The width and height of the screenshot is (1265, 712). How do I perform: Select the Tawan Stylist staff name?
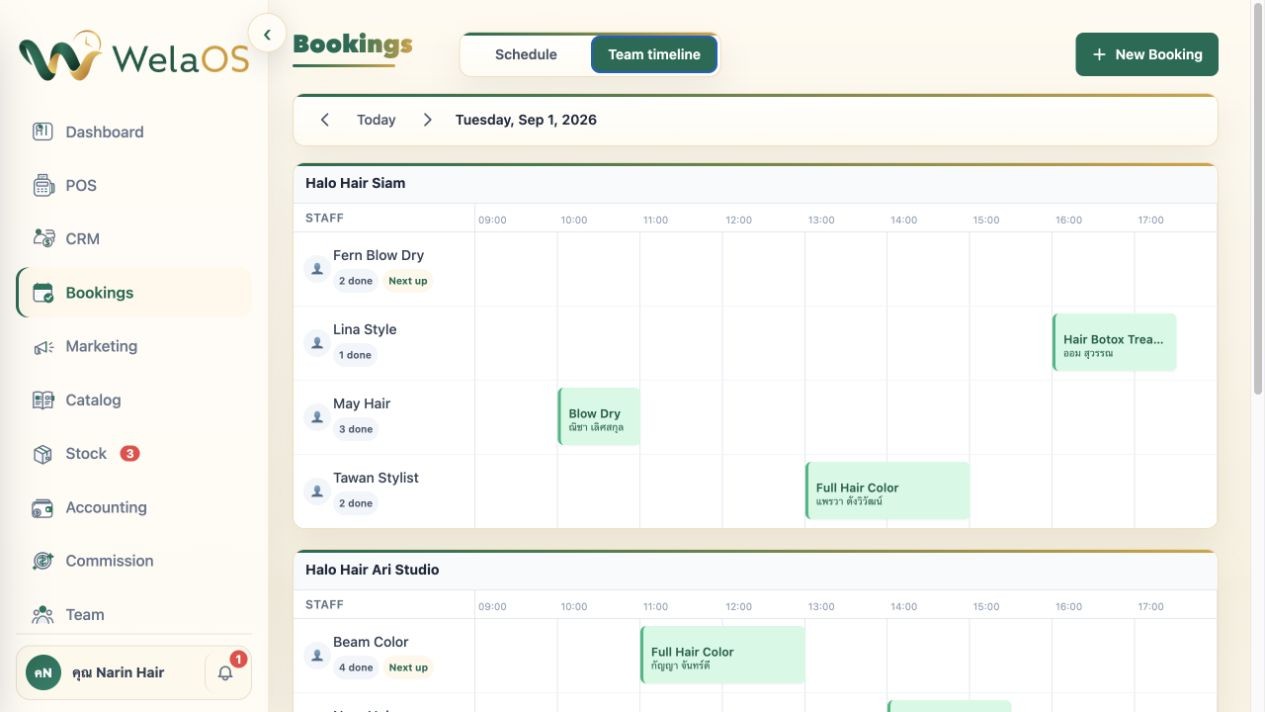(376, 477)
